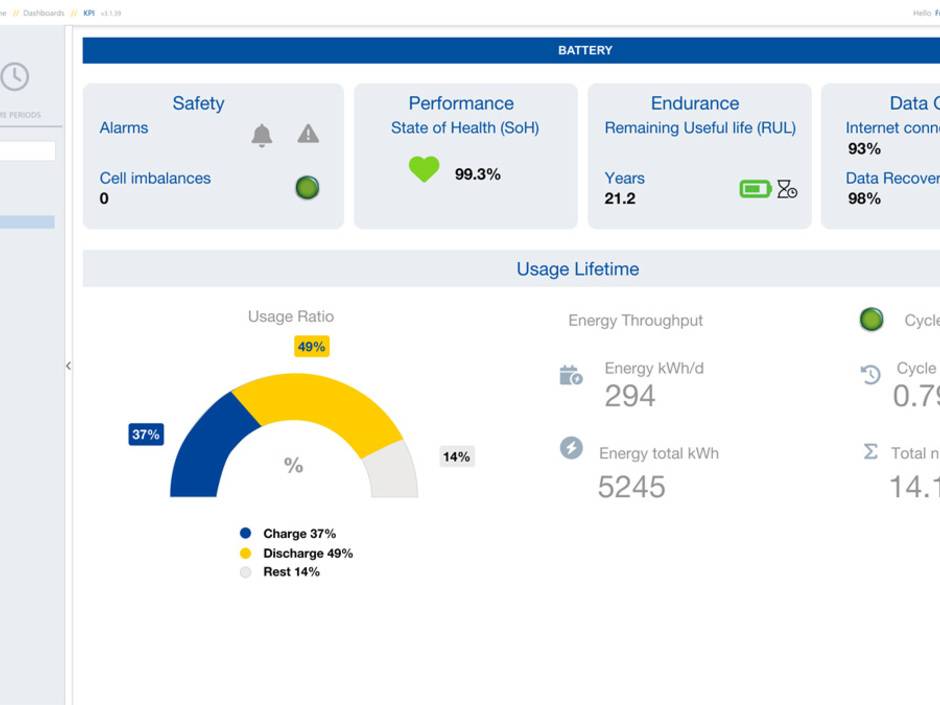The height and width of the screenshot is (705, 940).
Task: Click the green heart State of Health icon
Action: point(424,170)
